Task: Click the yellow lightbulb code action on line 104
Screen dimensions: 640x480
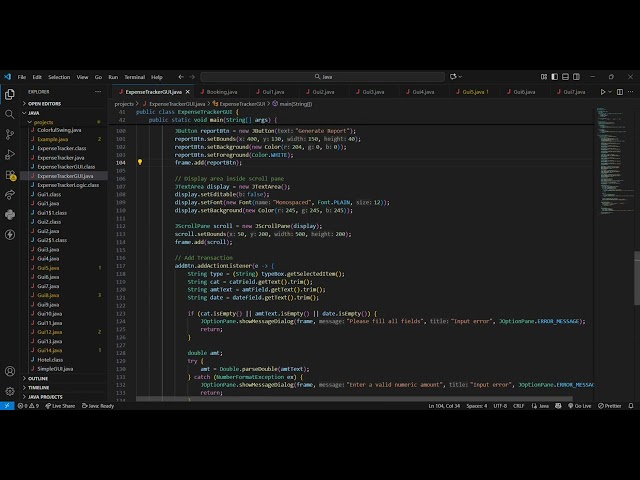Action: click(140, 162)
